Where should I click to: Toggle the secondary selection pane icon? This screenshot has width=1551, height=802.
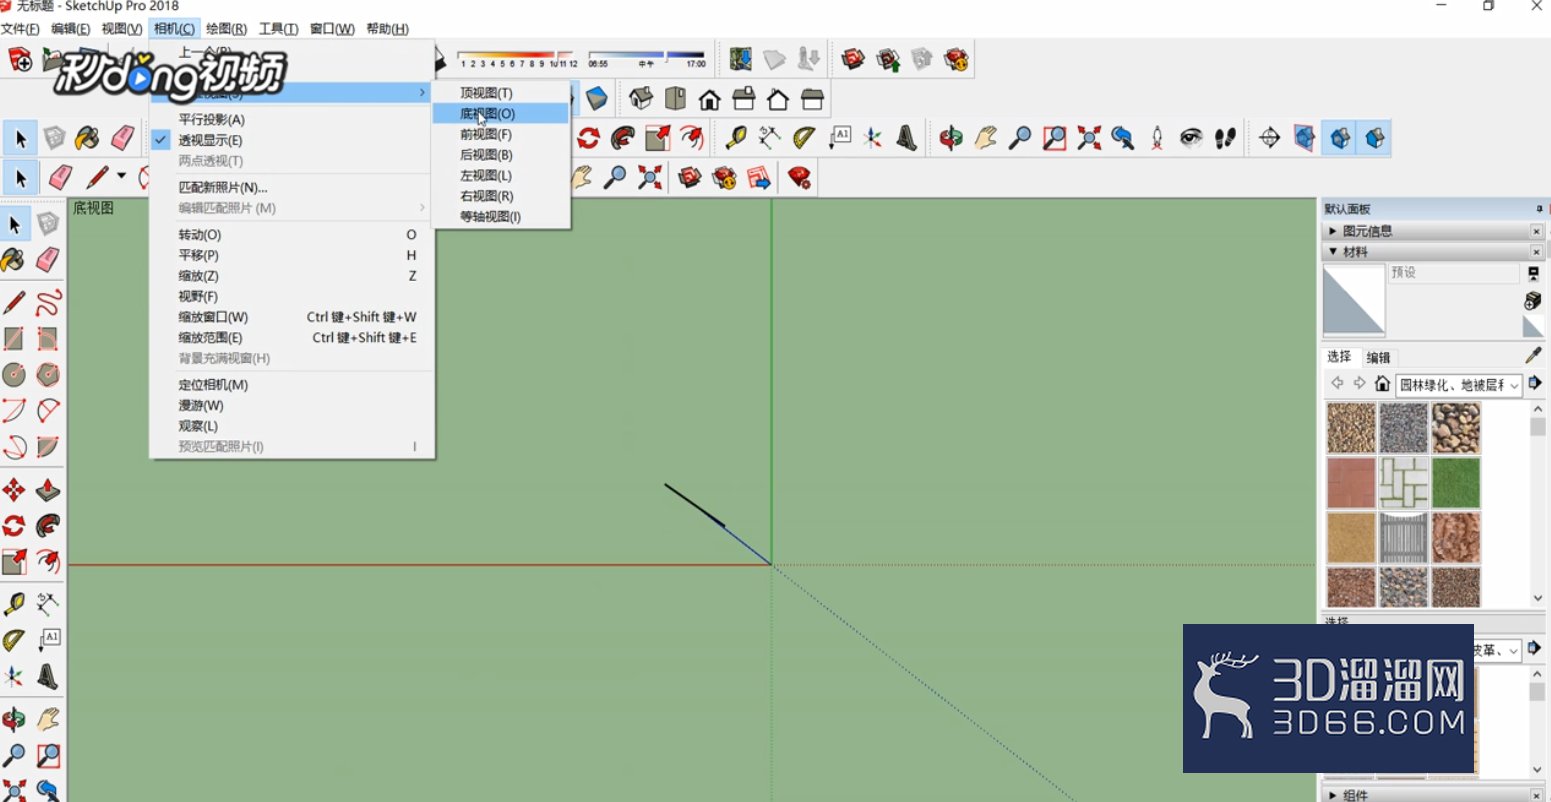[x=1533, y=273]
